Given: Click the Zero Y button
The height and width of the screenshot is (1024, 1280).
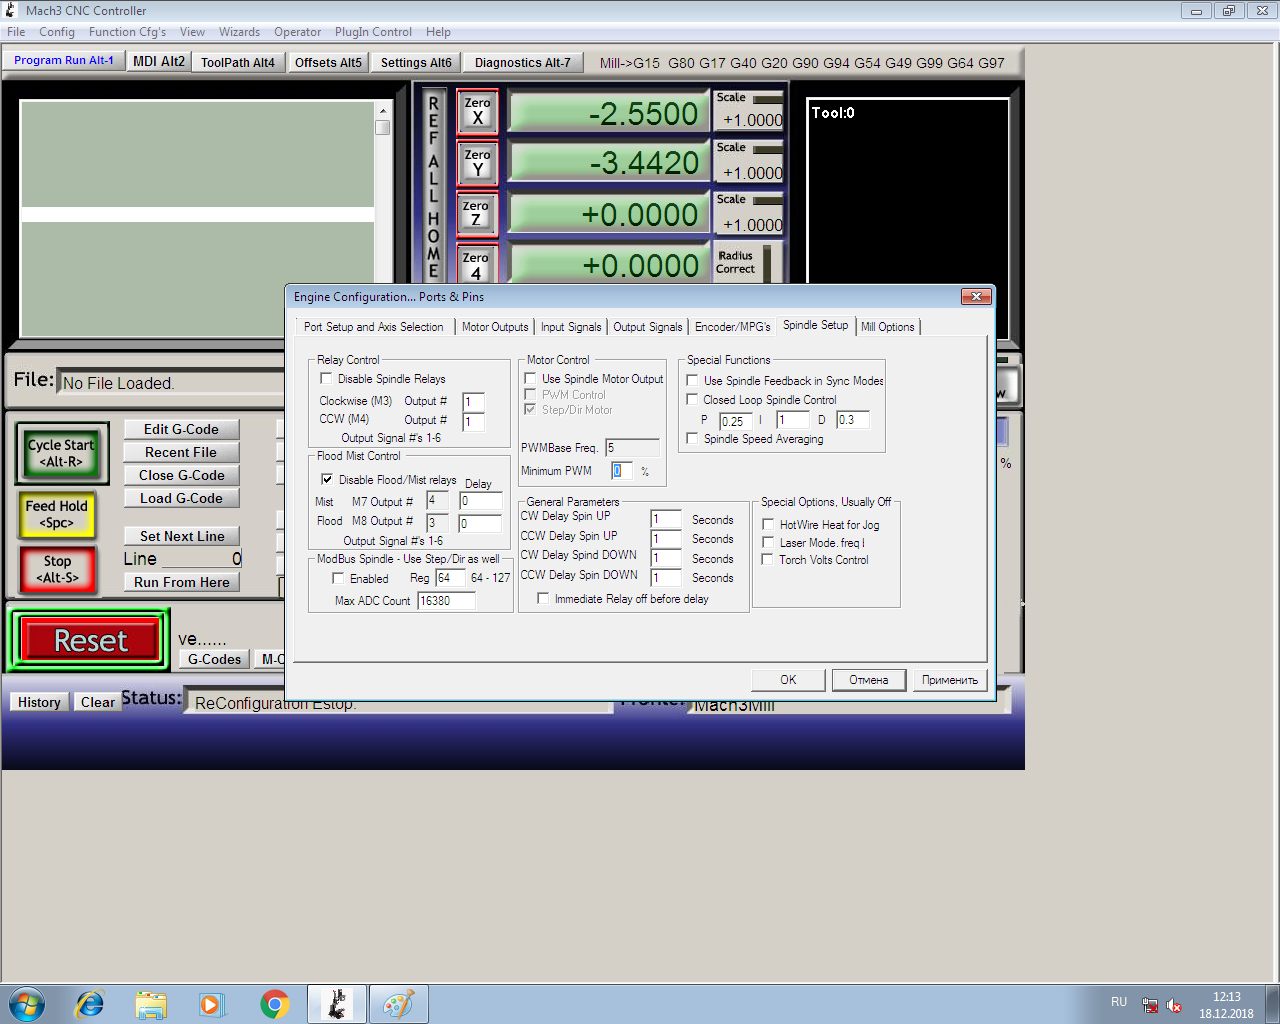Looking at the screenshot, I should coord(478,163).
